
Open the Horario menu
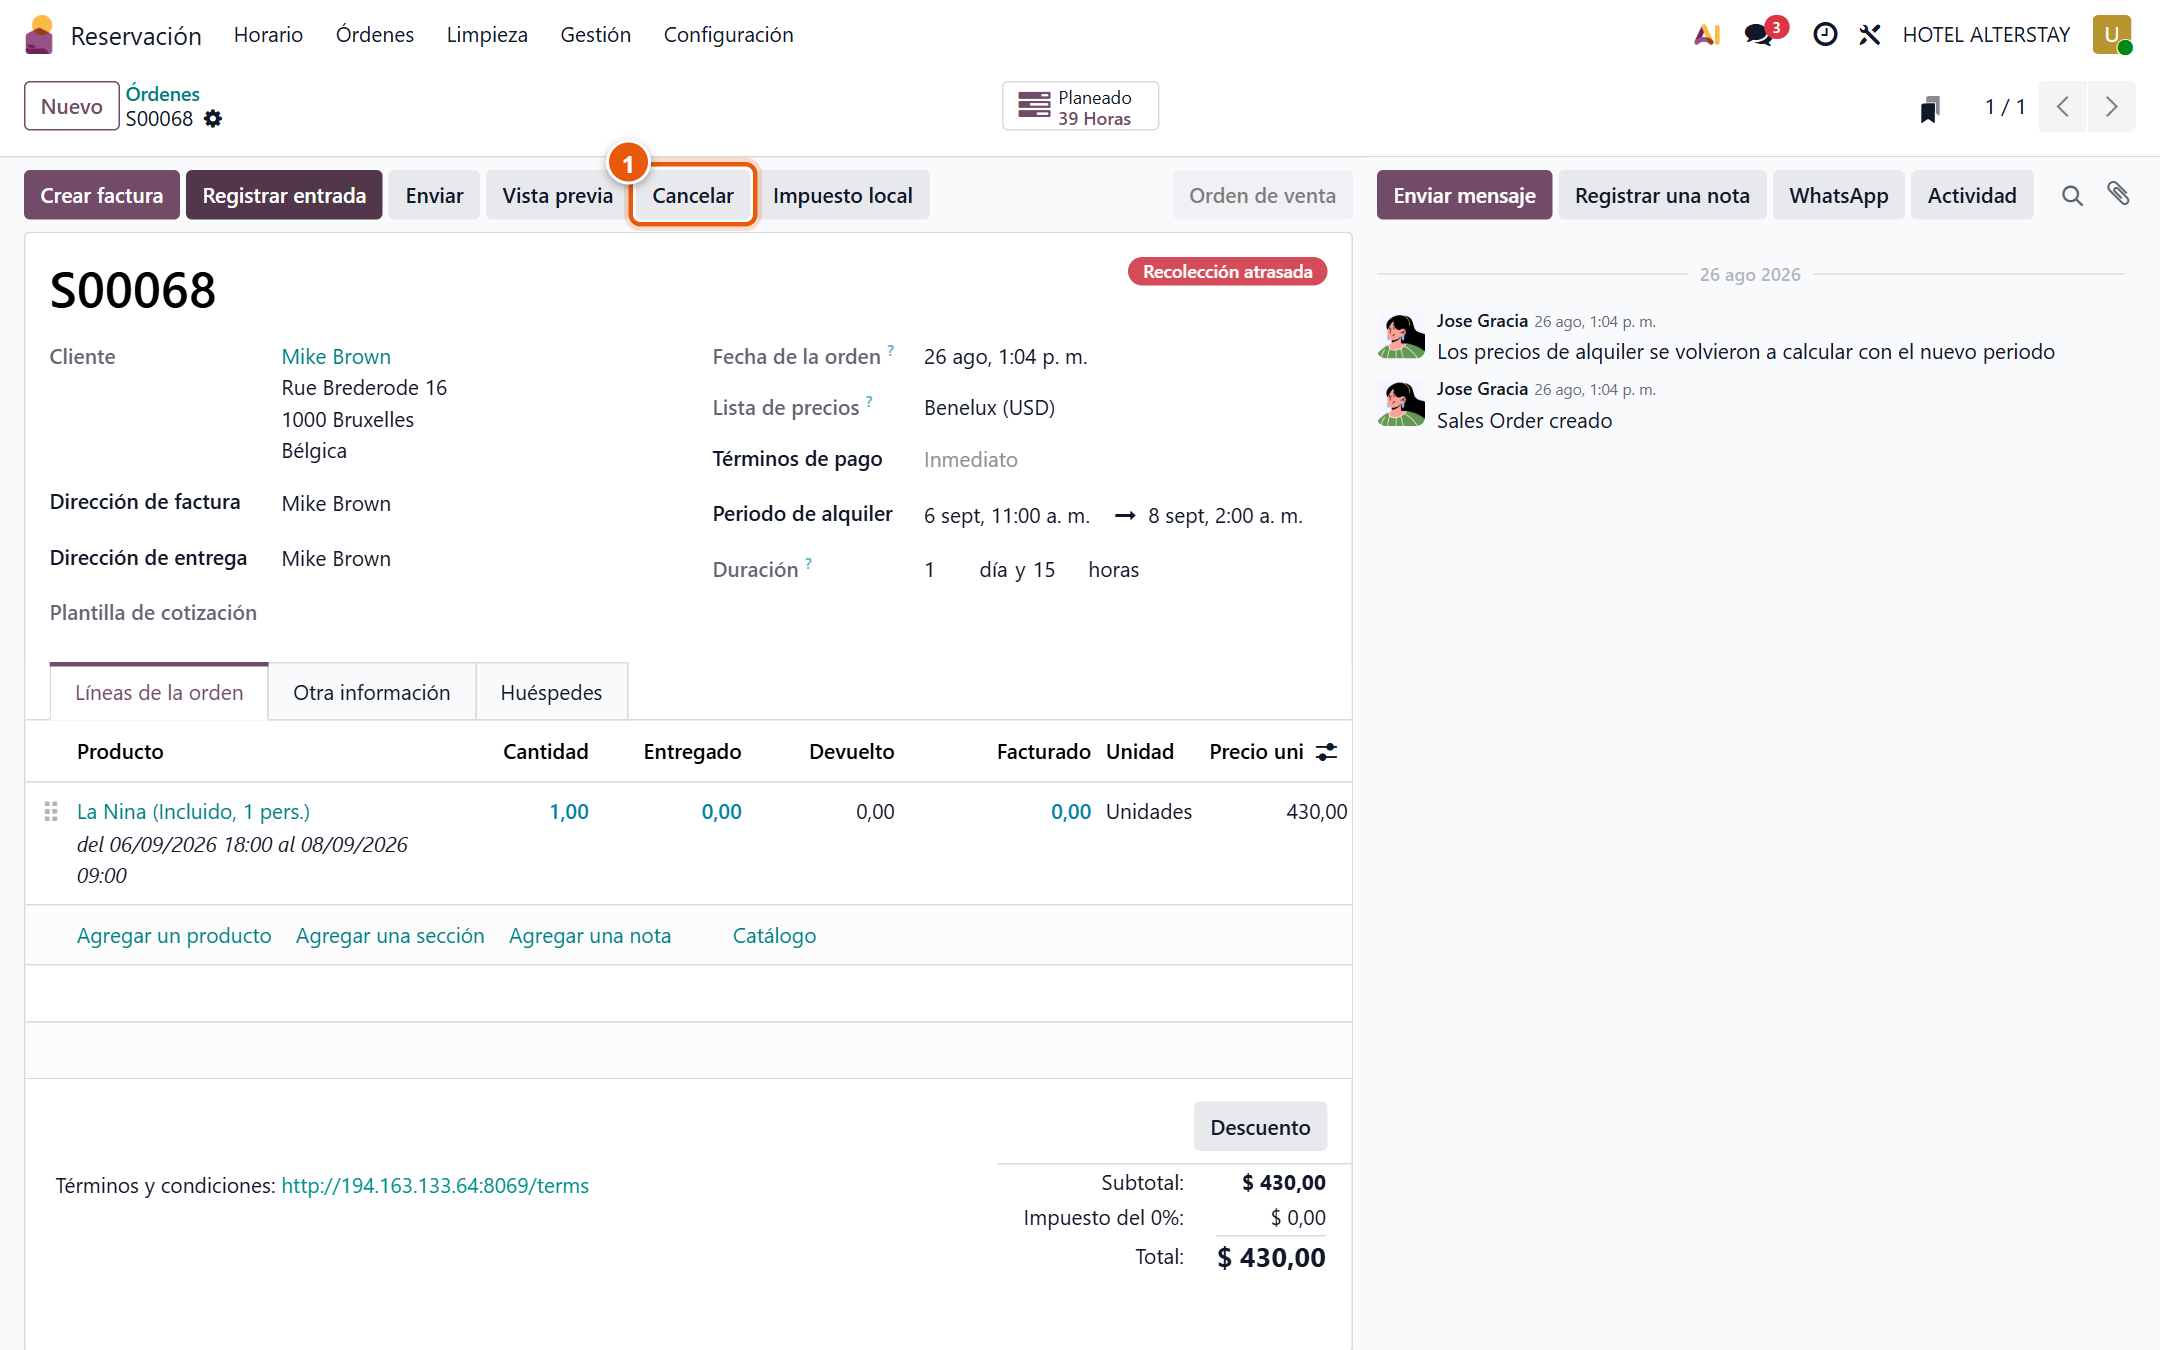tap(268, 35)
